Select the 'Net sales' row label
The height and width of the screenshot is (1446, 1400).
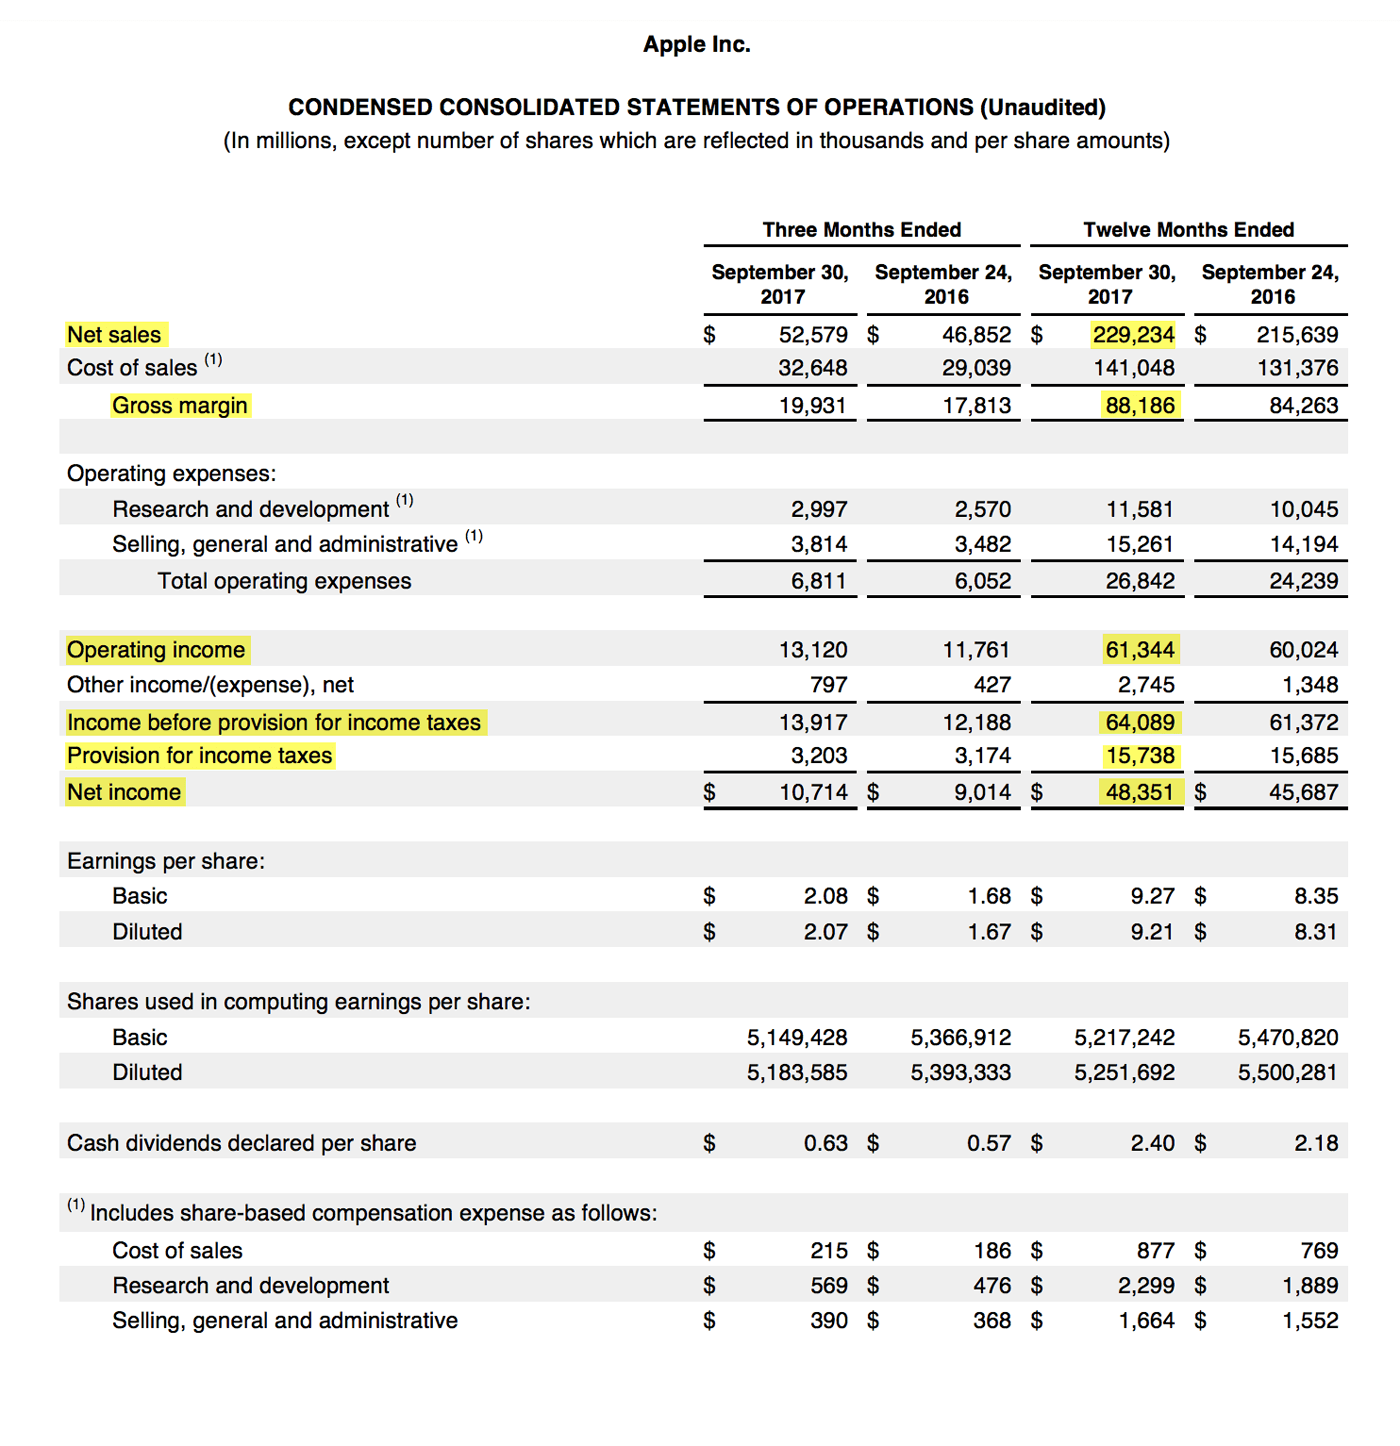point(114,334)
